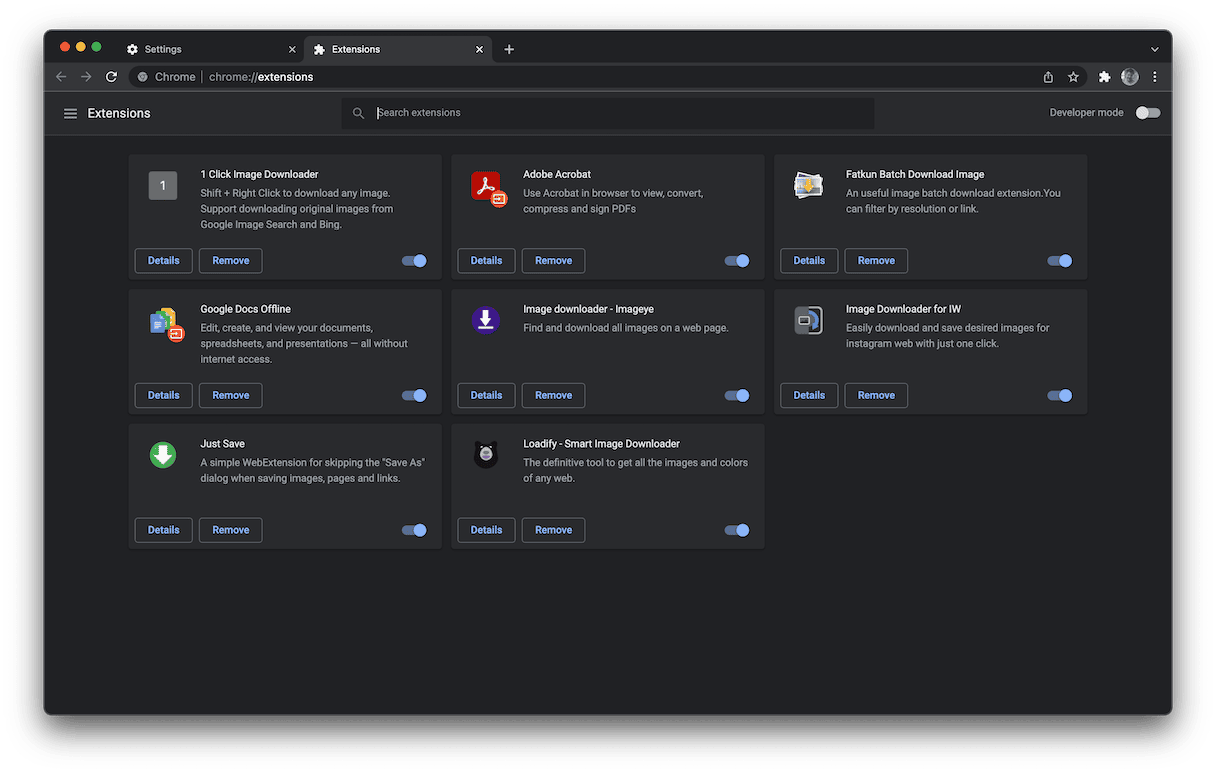Switch to the Settings tab
This screenshot has height=773, width=1216.
(209, 49)
